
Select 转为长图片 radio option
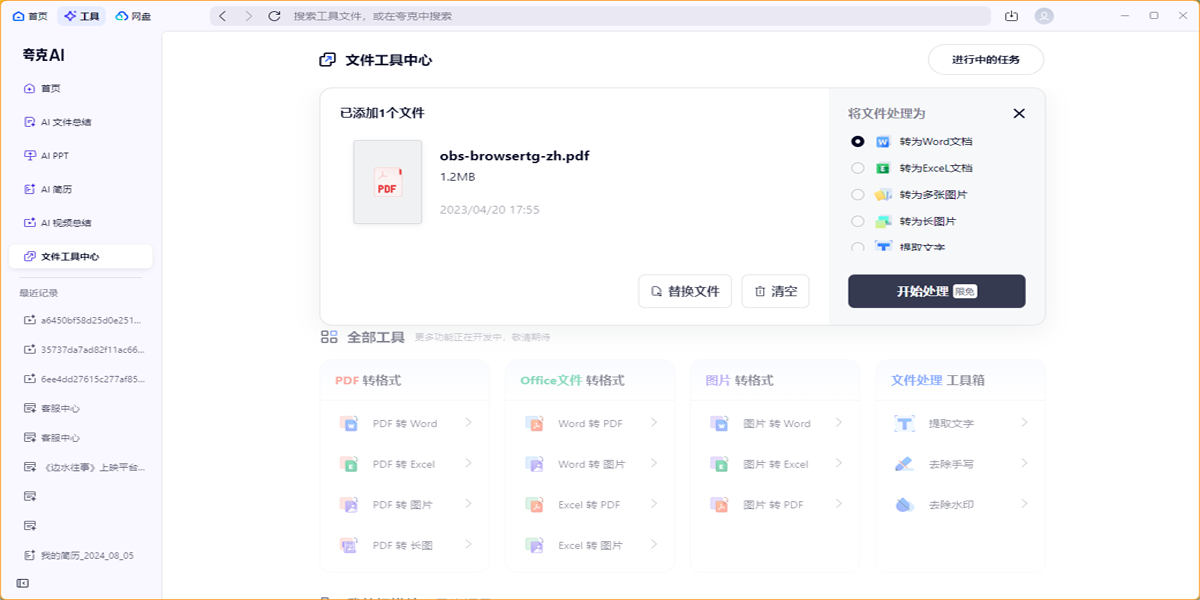858,221
